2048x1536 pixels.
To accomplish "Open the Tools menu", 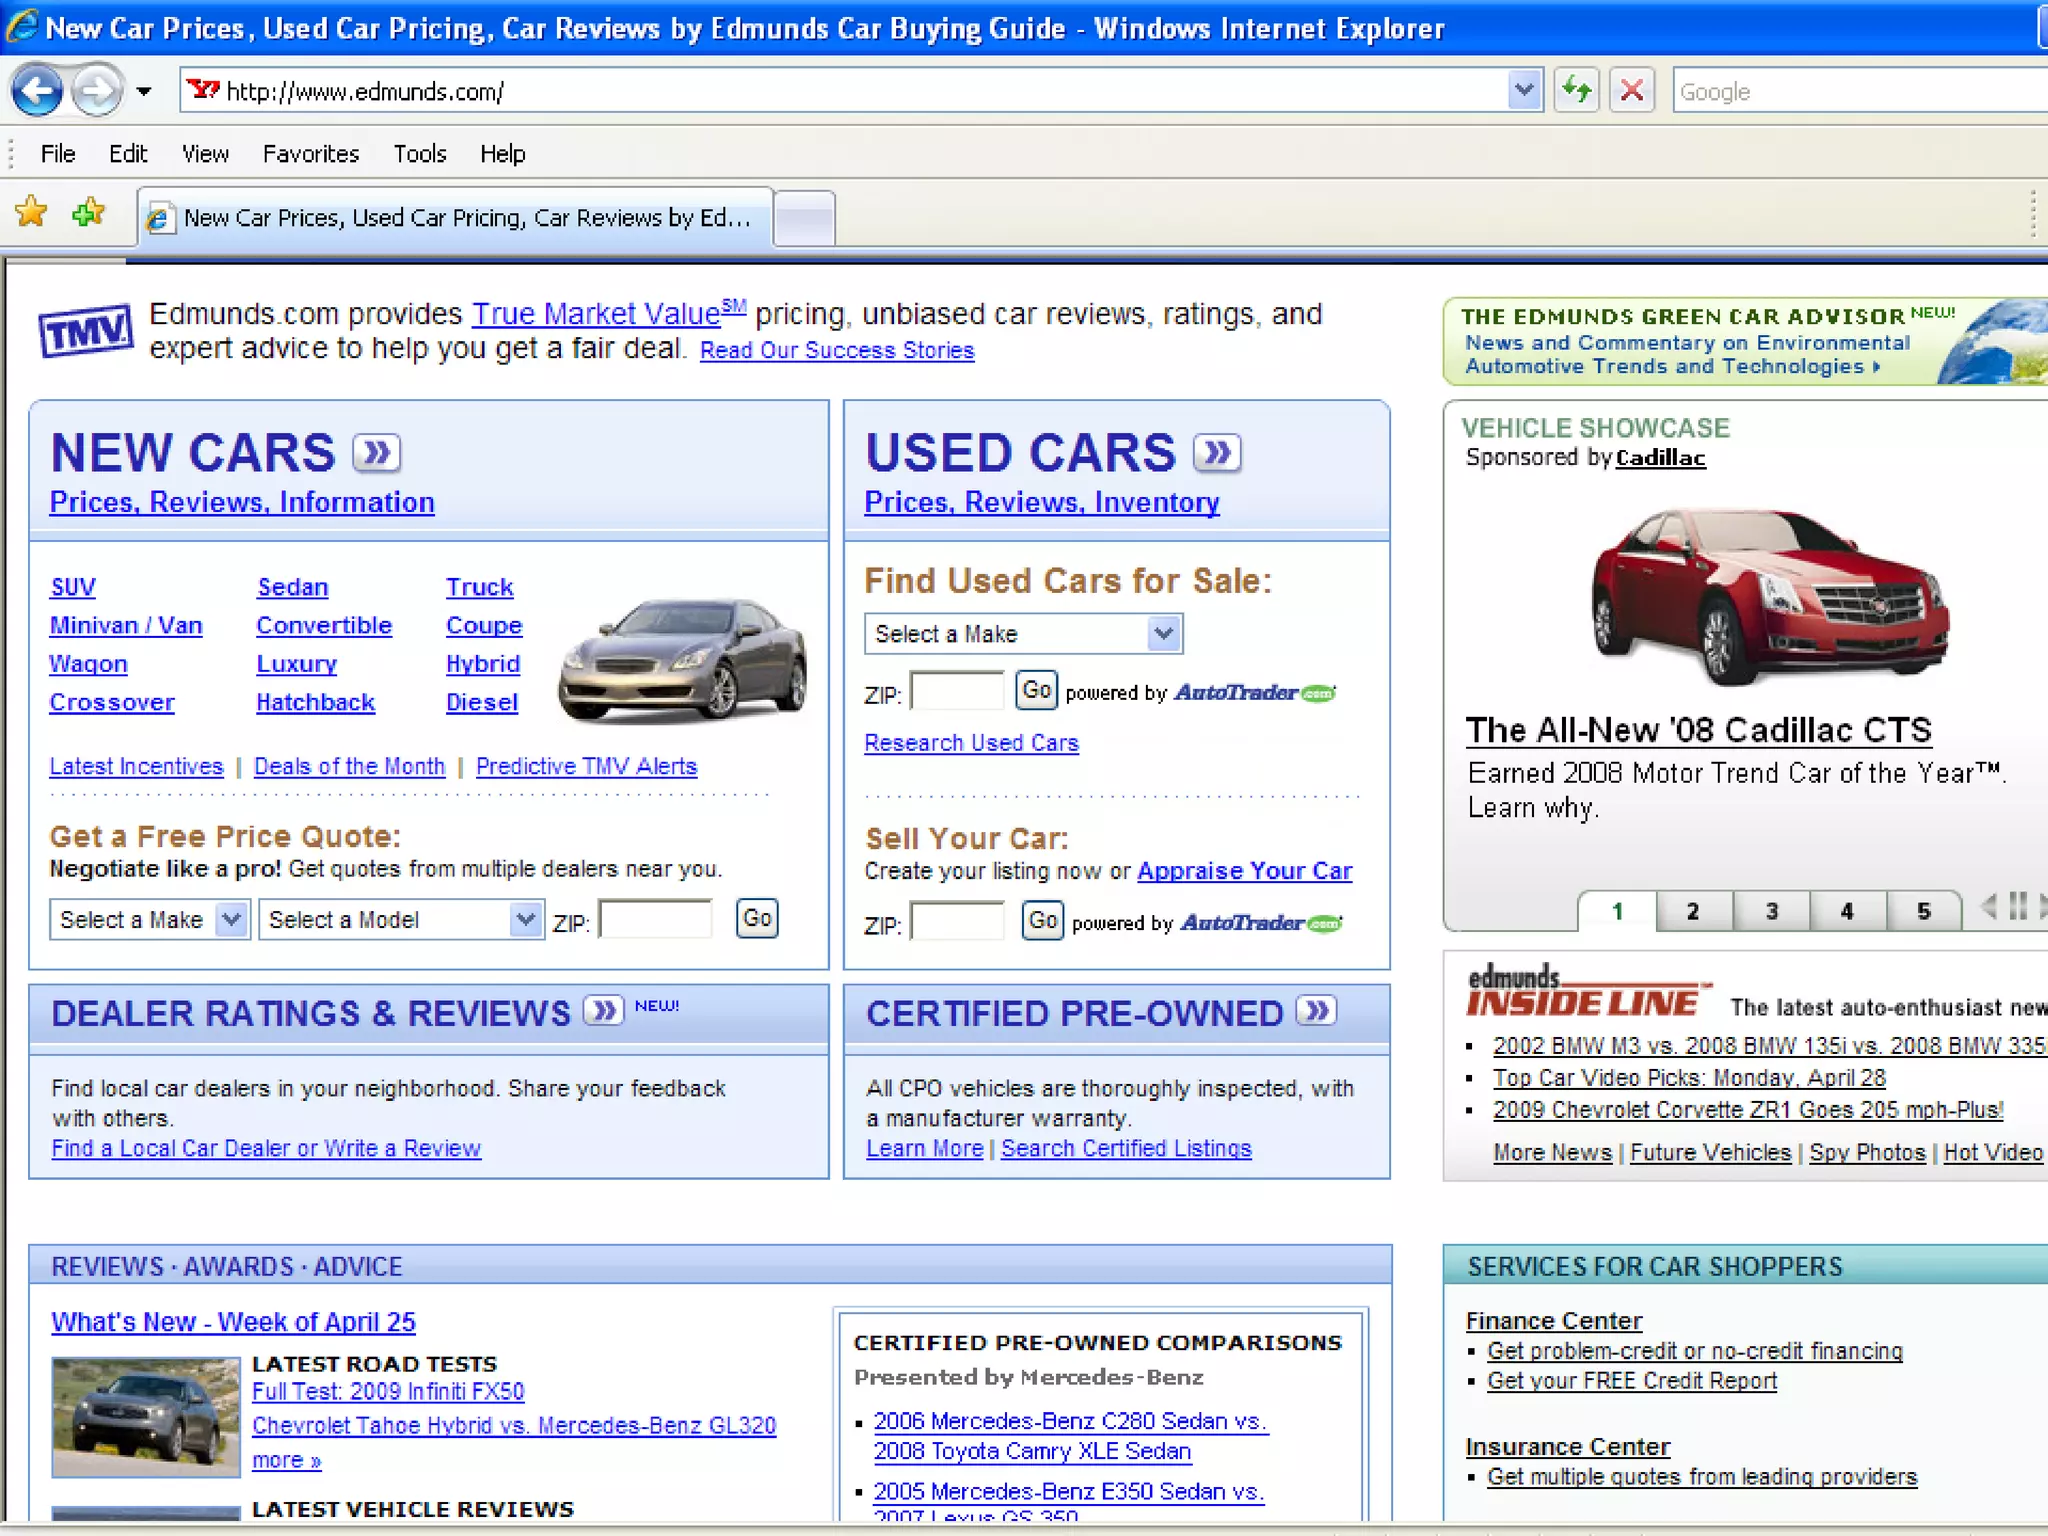I will click(419, 154).
